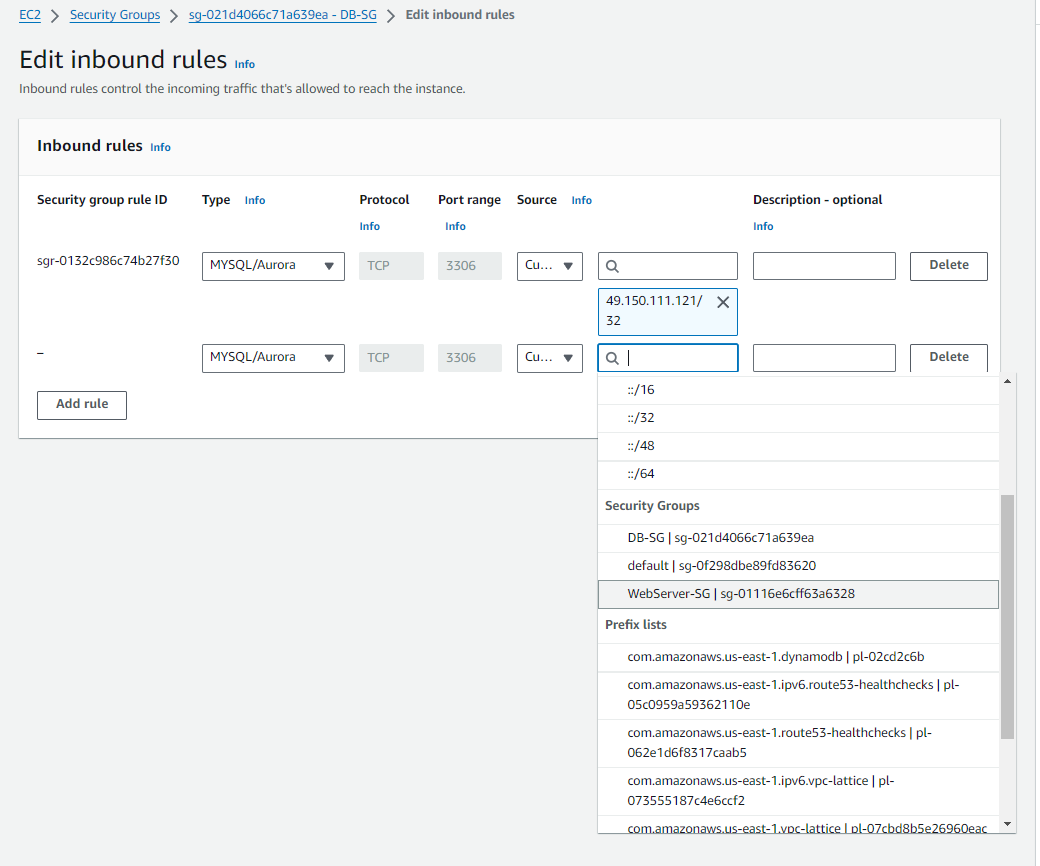
Task: Open the Custom source dropdown of the first rule
Action: point(549,266)
